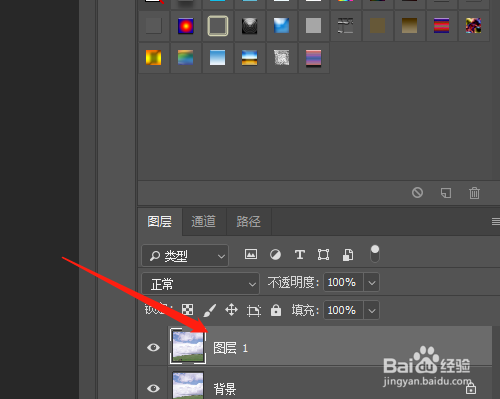Apply the blue-yellow horizon style swatch

250,58
